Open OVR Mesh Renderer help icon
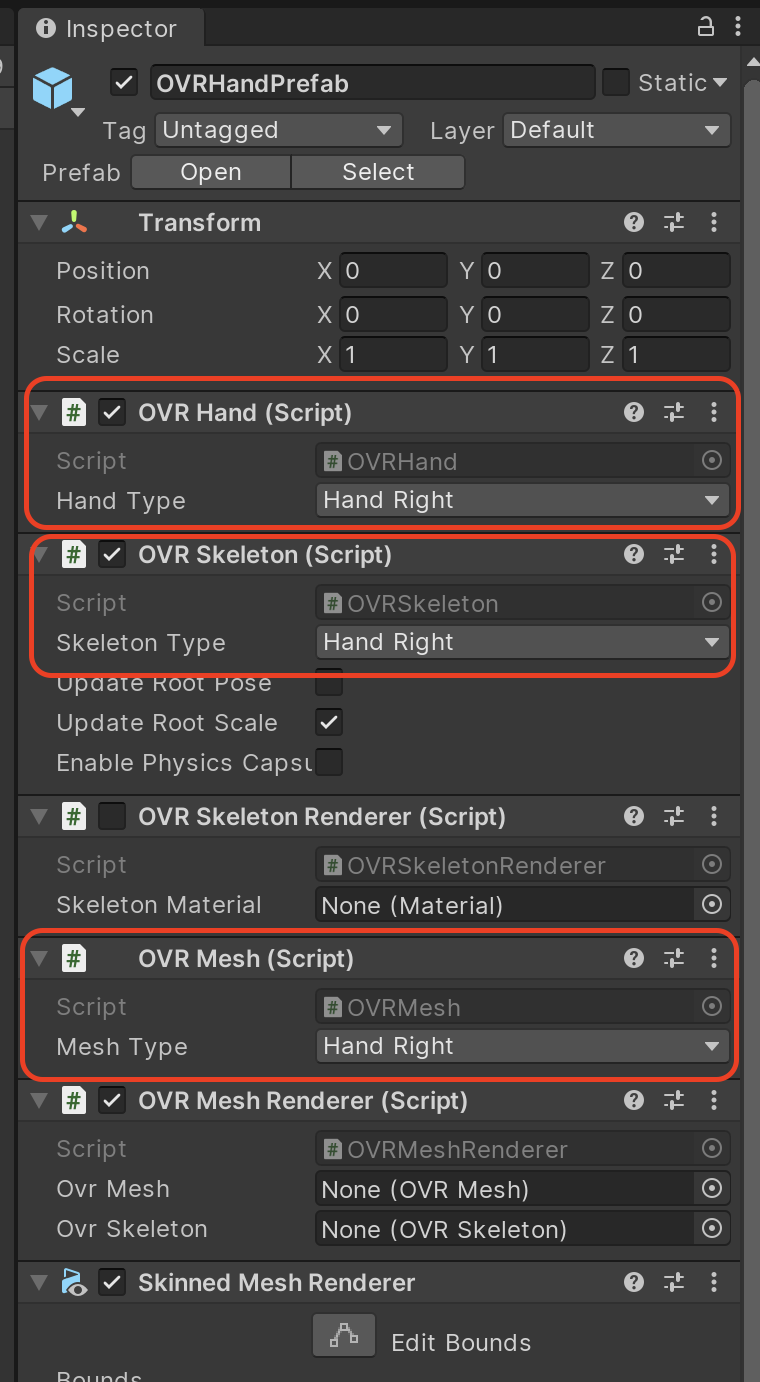 (633, 1100)
